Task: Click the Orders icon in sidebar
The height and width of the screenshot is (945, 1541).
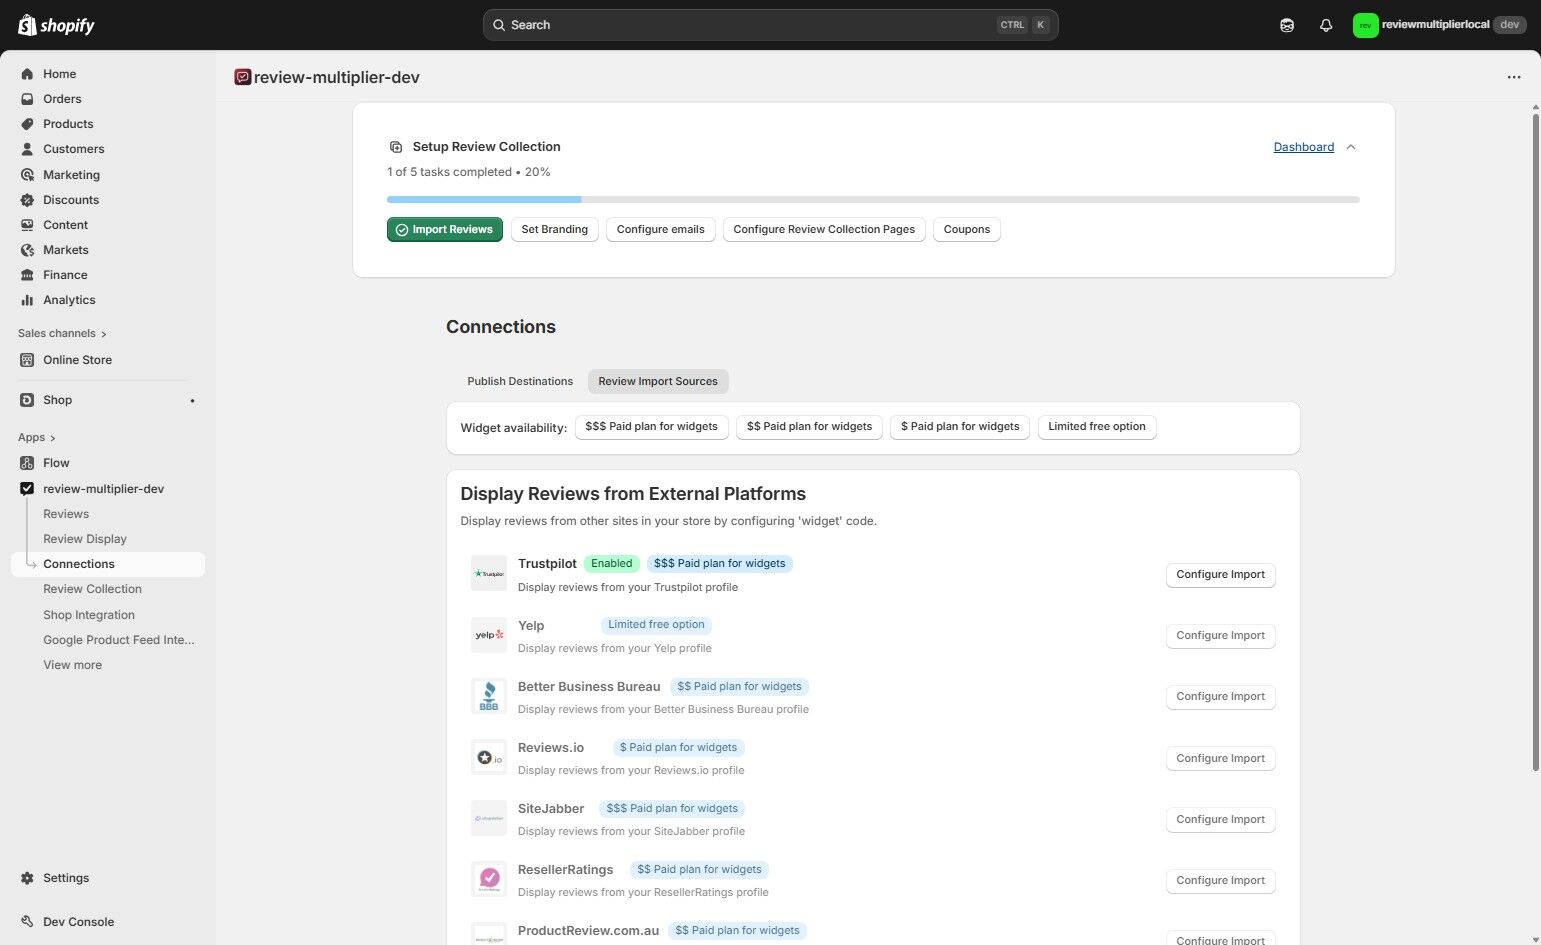Action: click(x=27, y=99)
